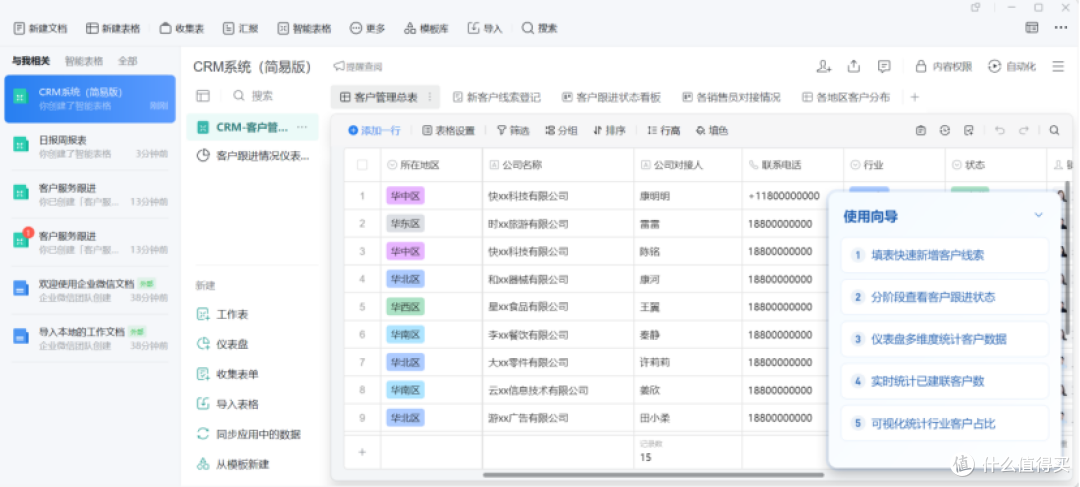
Task: Open the 行业 column header
Action: (x=894, y=165)
